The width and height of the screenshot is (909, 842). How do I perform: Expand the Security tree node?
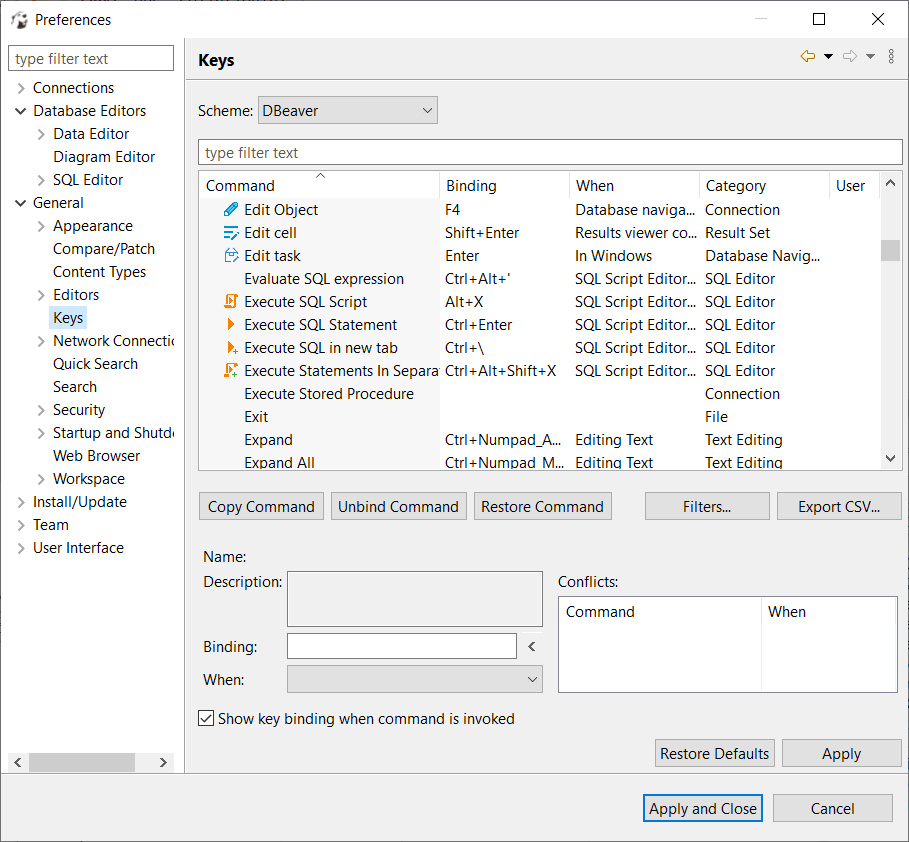41,410
